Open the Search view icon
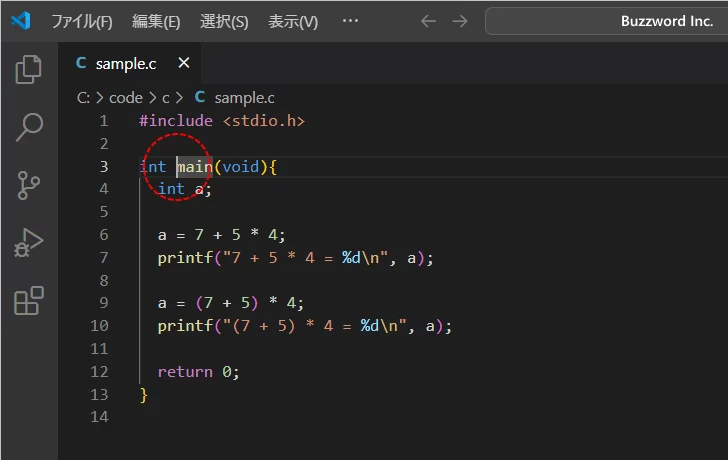 click(29, 127)
